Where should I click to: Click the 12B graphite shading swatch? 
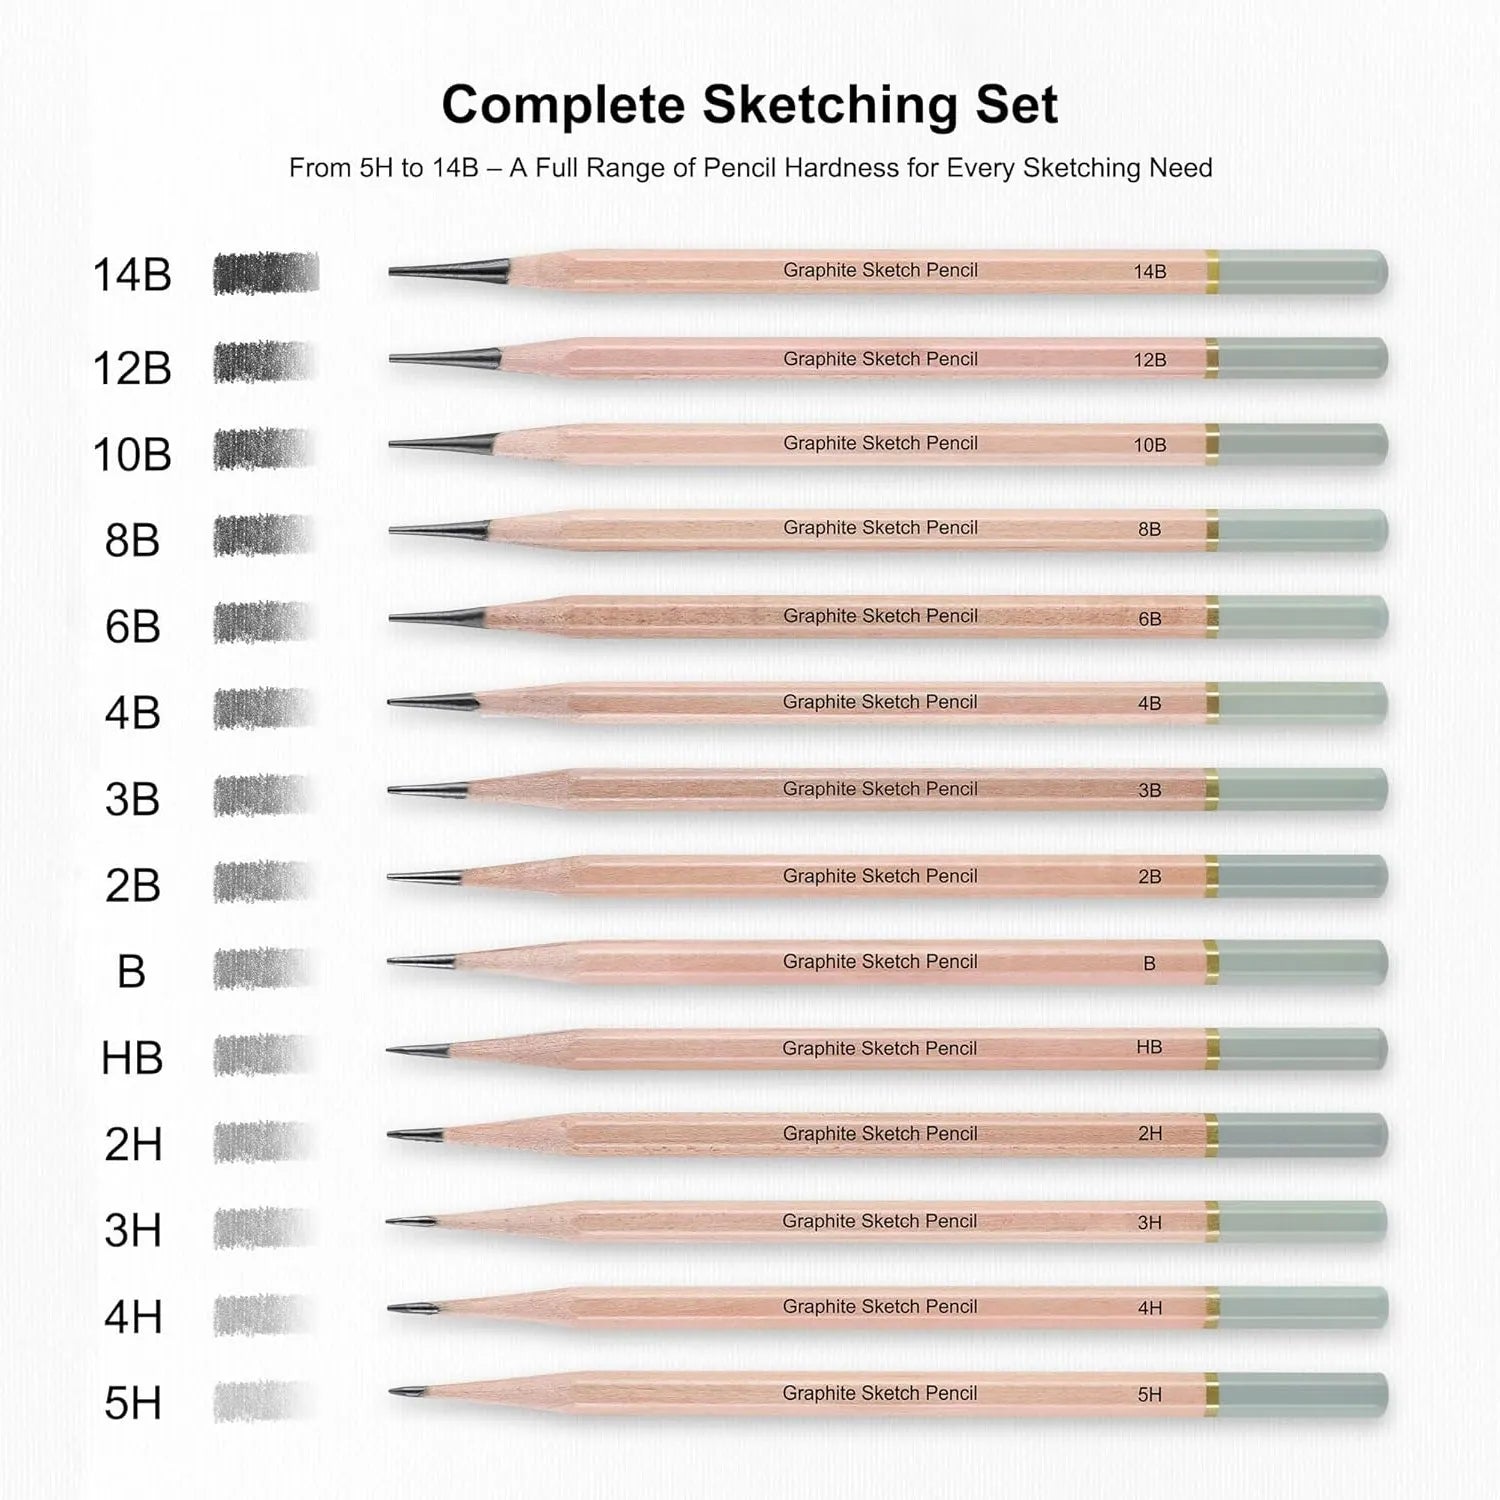click(x=266, y=362)
